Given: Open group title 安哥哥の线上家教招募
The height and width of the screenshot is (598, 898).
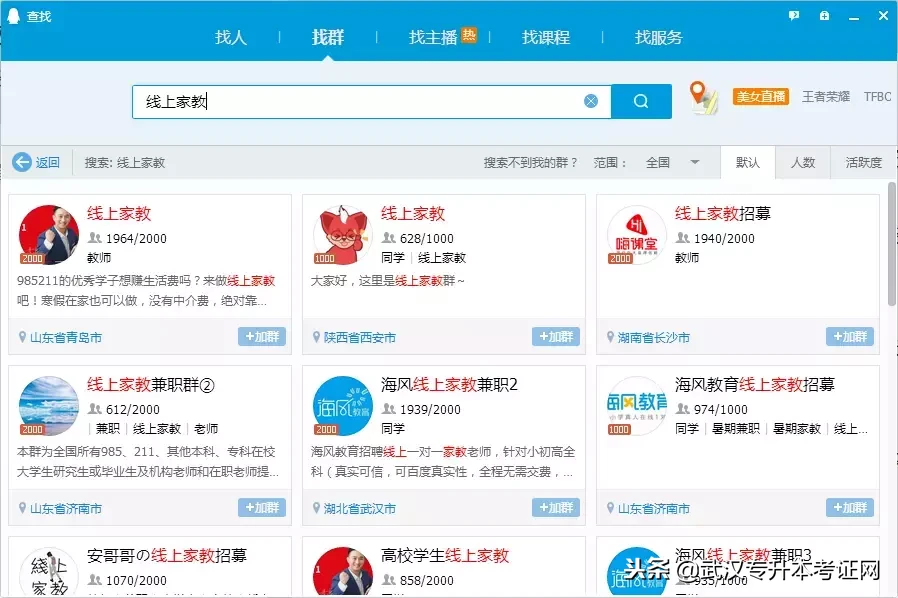Looking at the screenshot, I should tap(167, 556).
